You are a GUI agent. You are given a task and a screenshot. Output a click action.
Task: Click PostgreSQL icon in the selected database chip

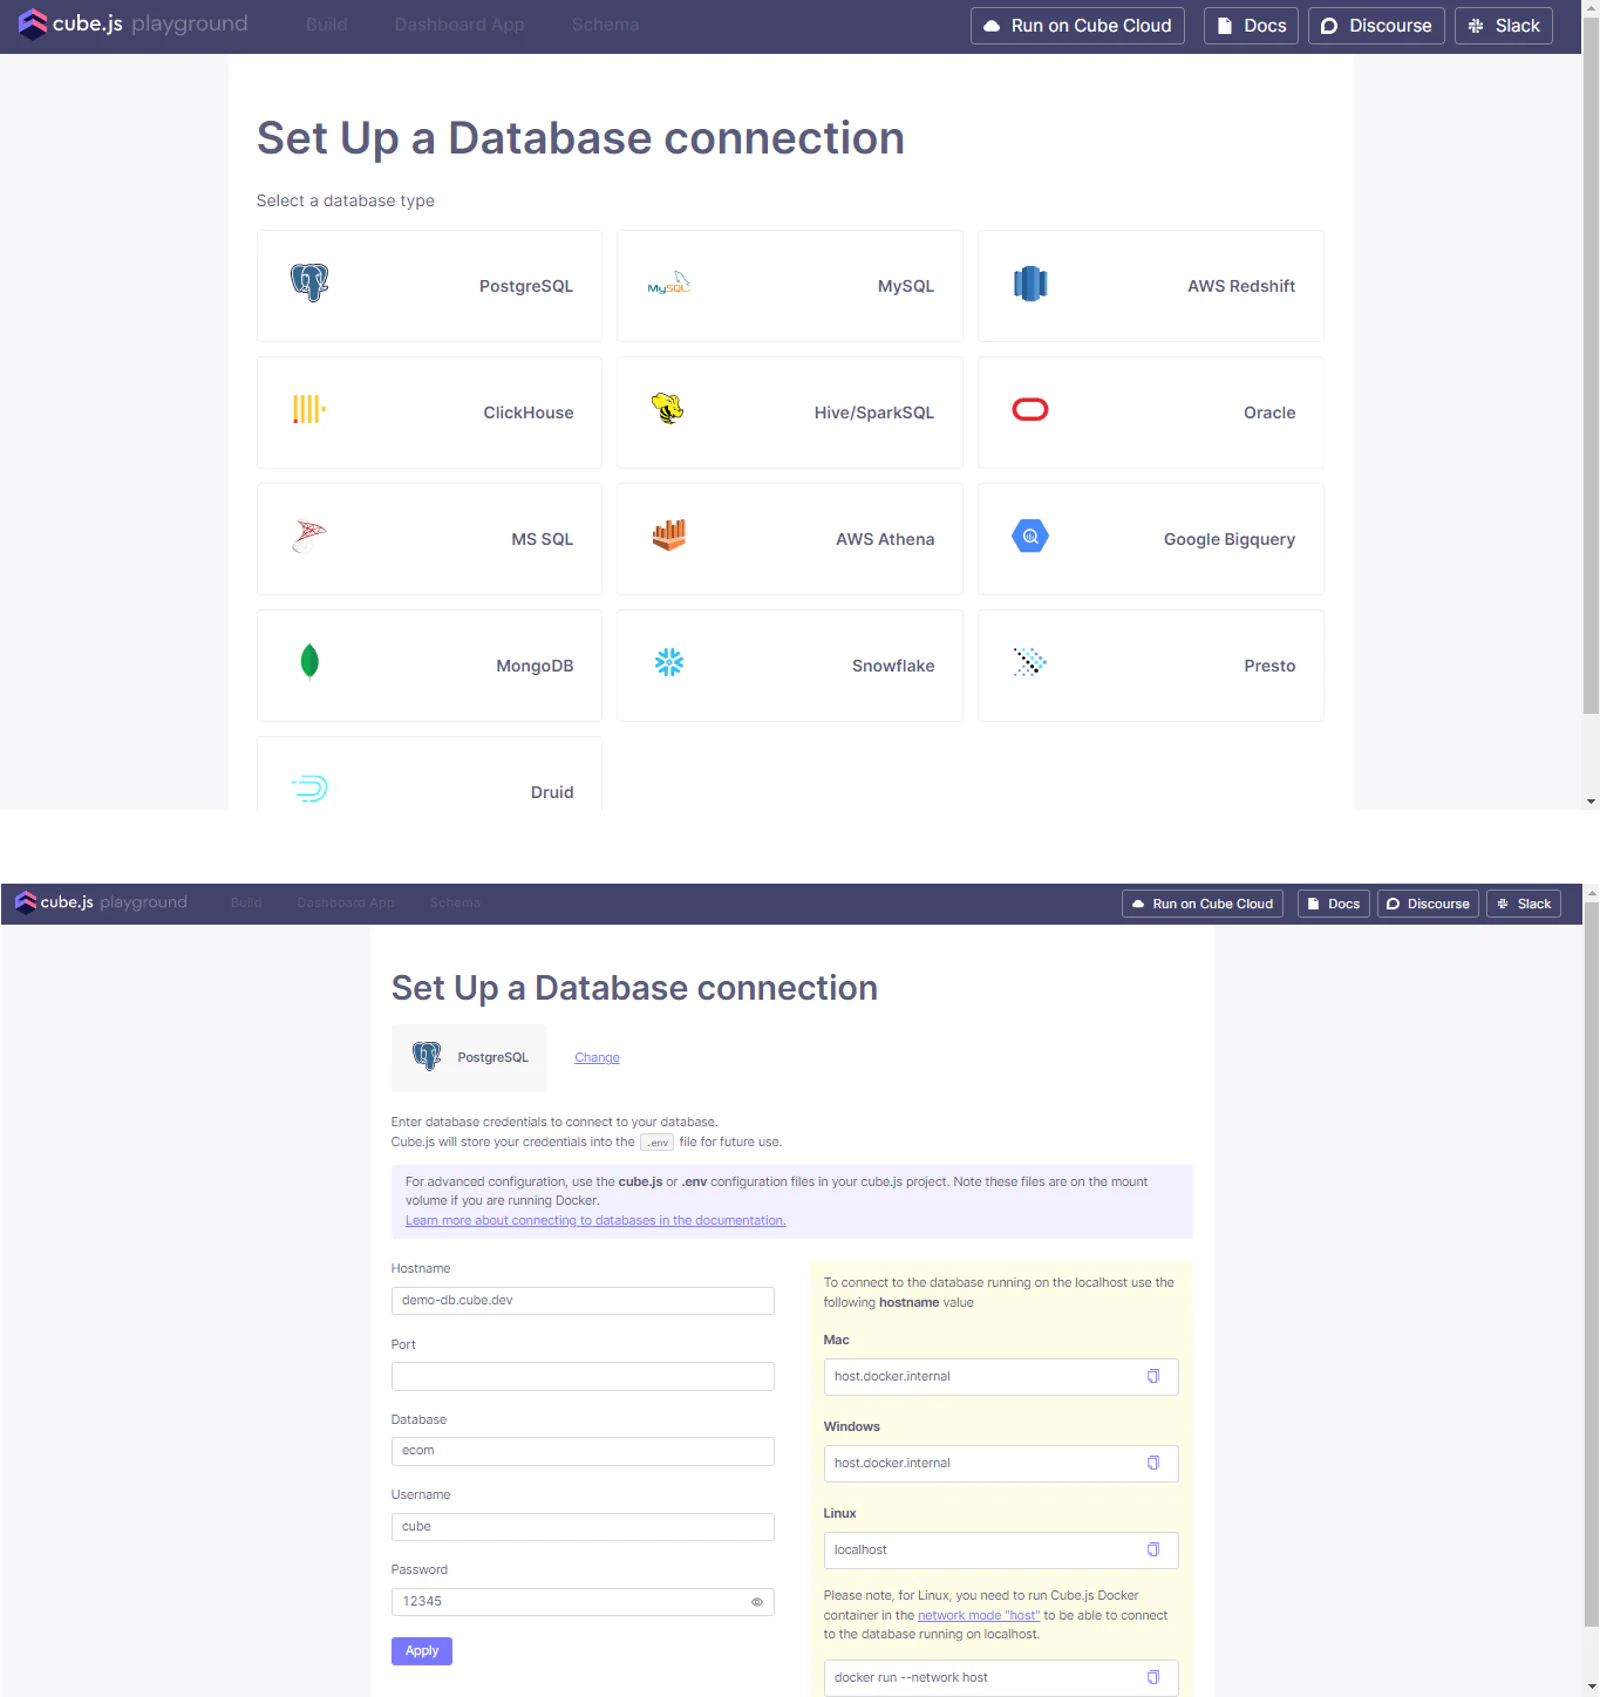[427, 1057]
